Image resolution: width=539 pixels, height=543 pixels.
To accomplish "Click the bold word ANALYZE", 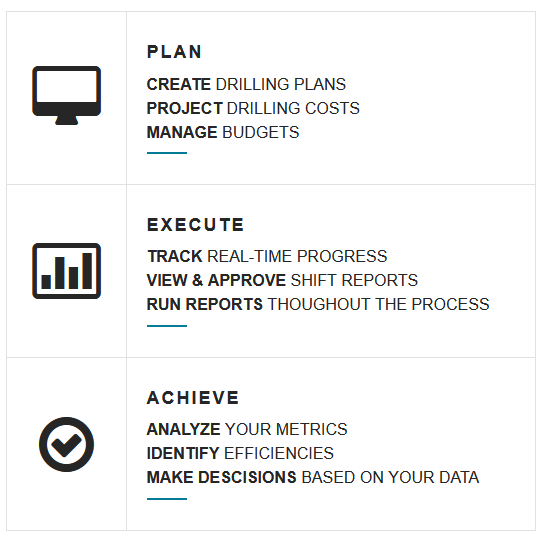I will (x=184, y=429).
